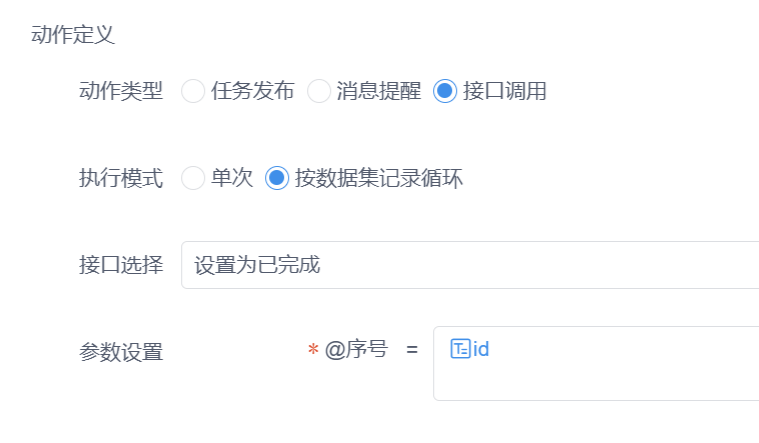The height and width of the screenshot is (443, 759).
Task: Click the 执行模式 field label
Action: [121, 178]
